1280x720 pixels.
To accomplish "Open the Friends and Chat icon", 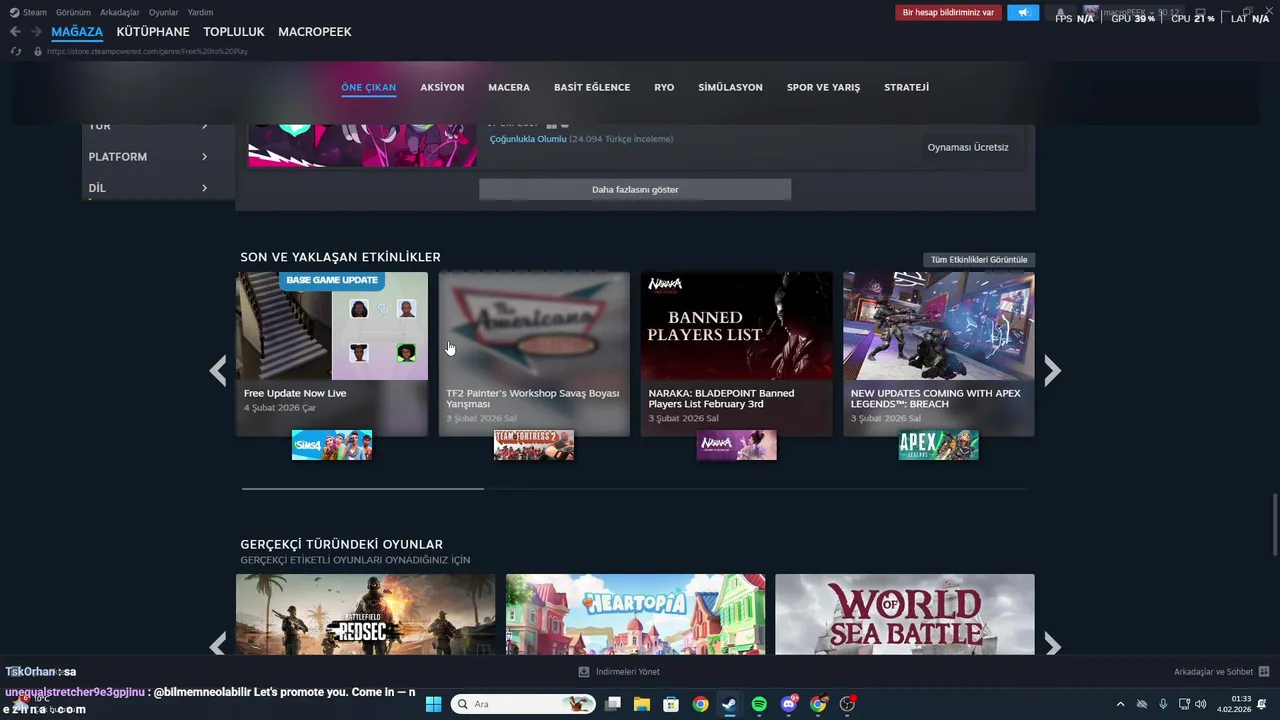I will tap(1264, 672).
